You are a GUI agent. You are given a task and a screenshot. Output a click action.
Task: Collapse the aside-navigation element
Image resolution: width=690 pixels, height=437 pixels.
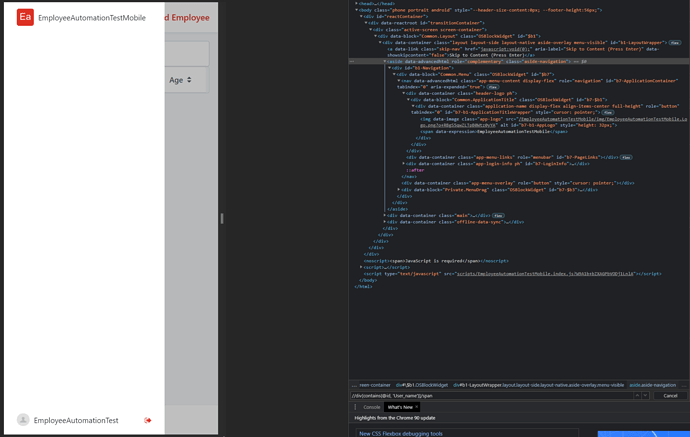(385, 62)
